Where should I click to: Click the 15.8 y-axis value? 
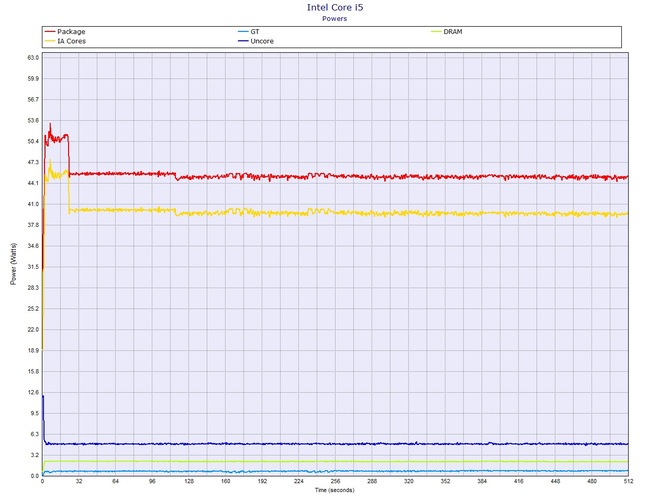pyautogui.click(x=33, y=372)
